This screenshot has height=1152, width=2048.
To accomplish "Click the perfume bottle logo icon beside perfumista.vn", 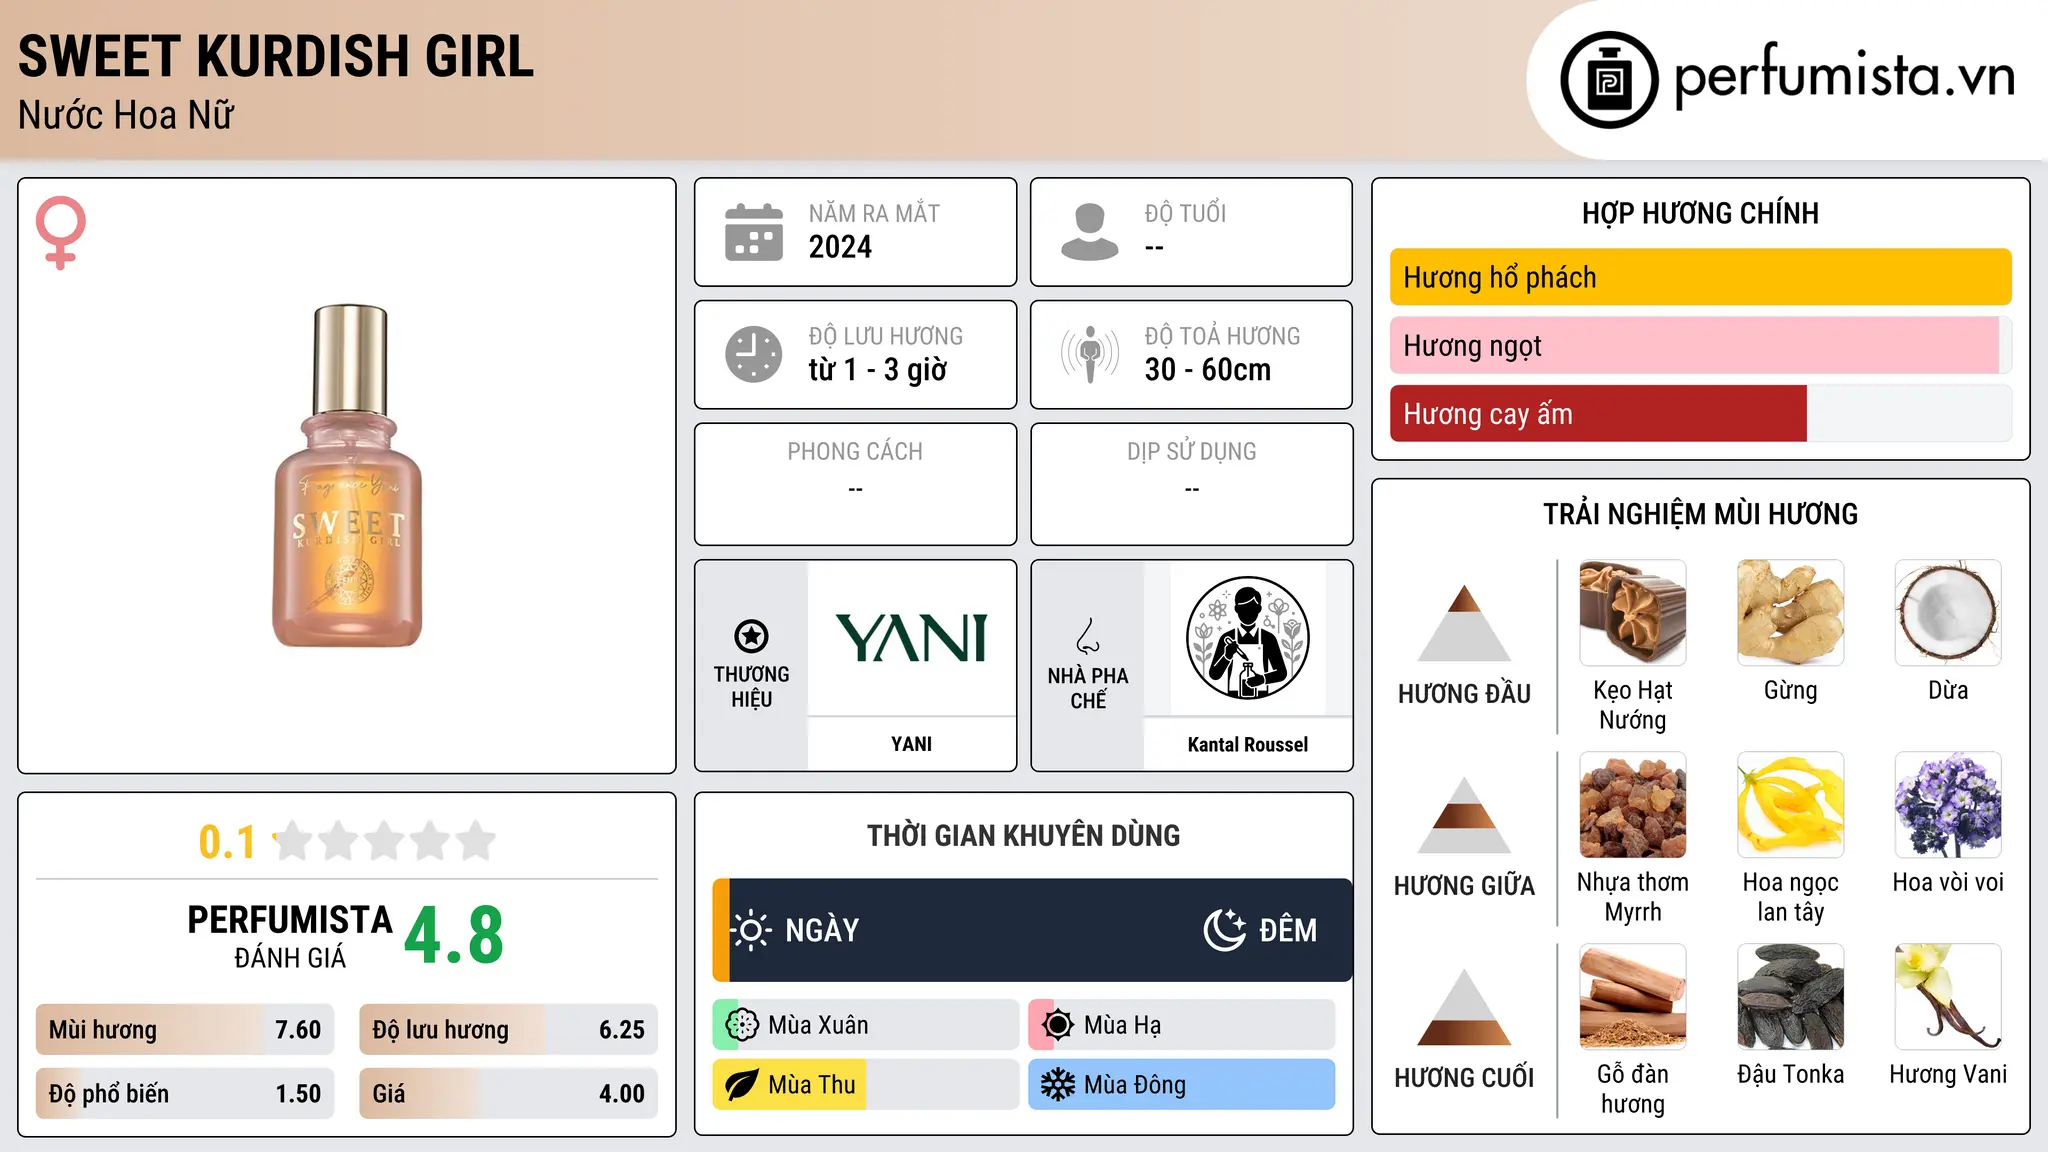I will 1609,80.
